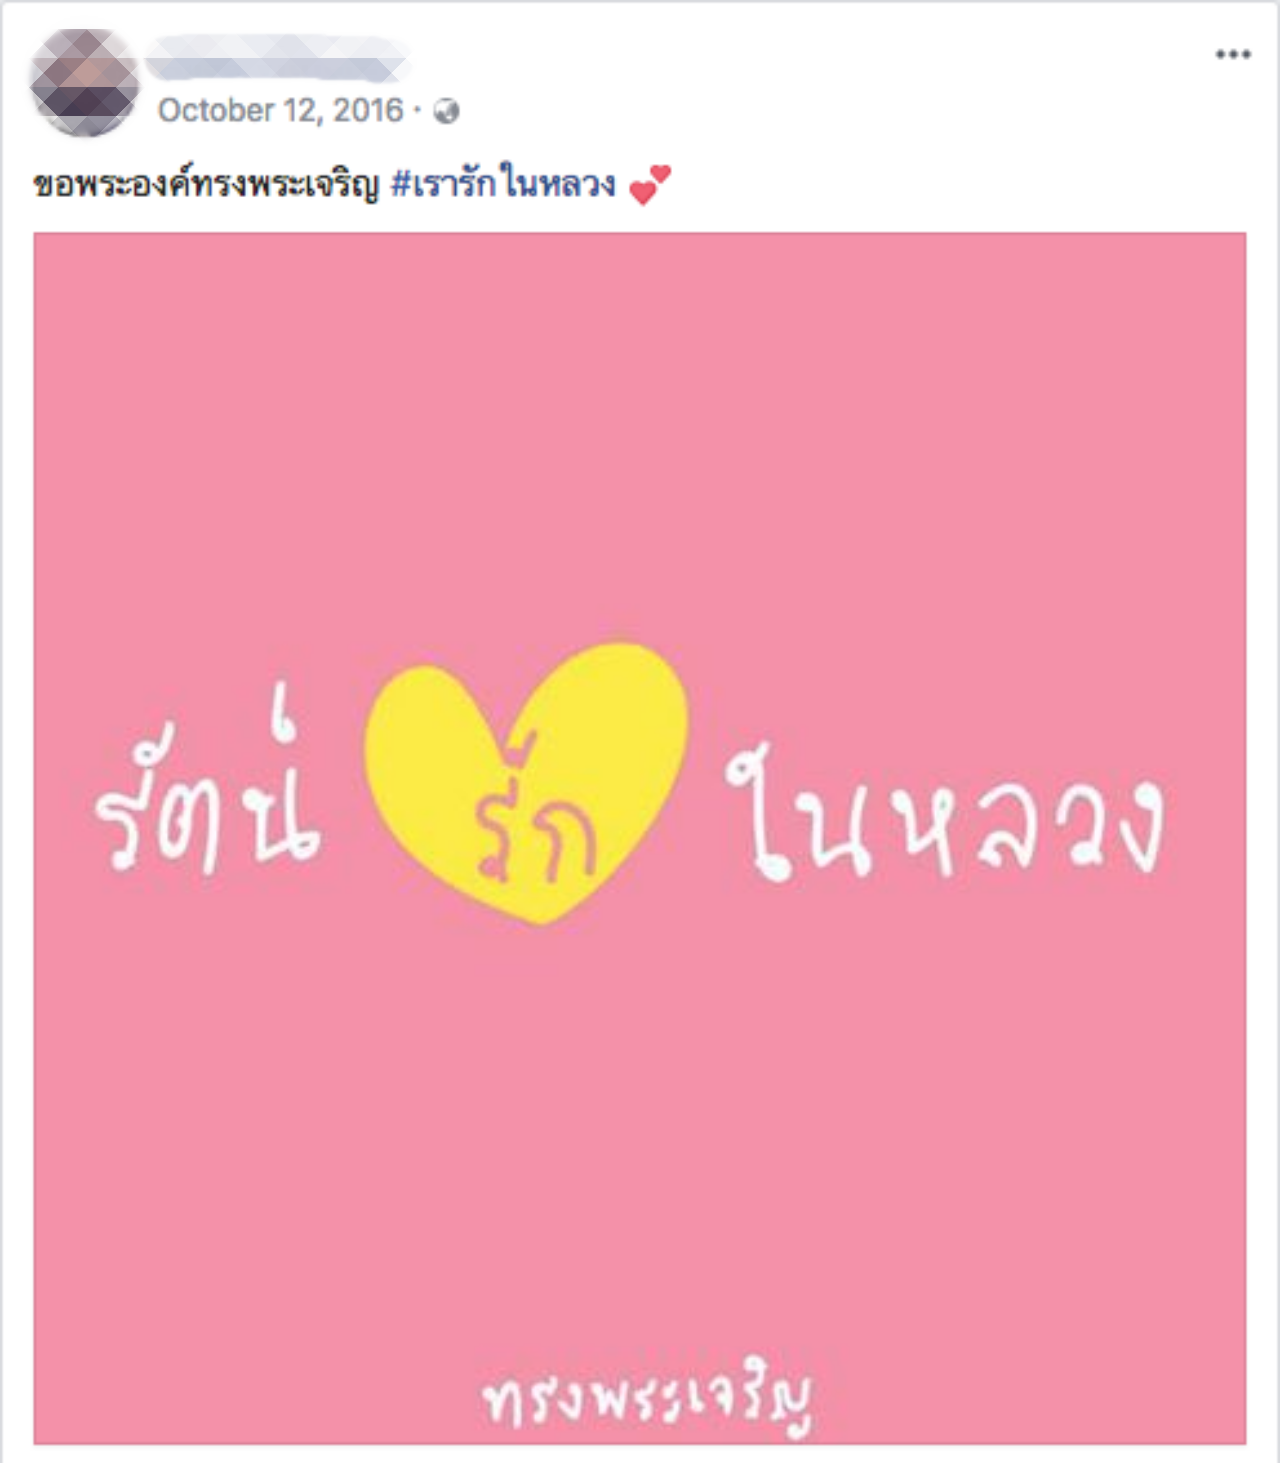Viewport: 1280px width, 1463px height.
Task: Click the hash symbol of the hashtag
Action: coord(400,184)
